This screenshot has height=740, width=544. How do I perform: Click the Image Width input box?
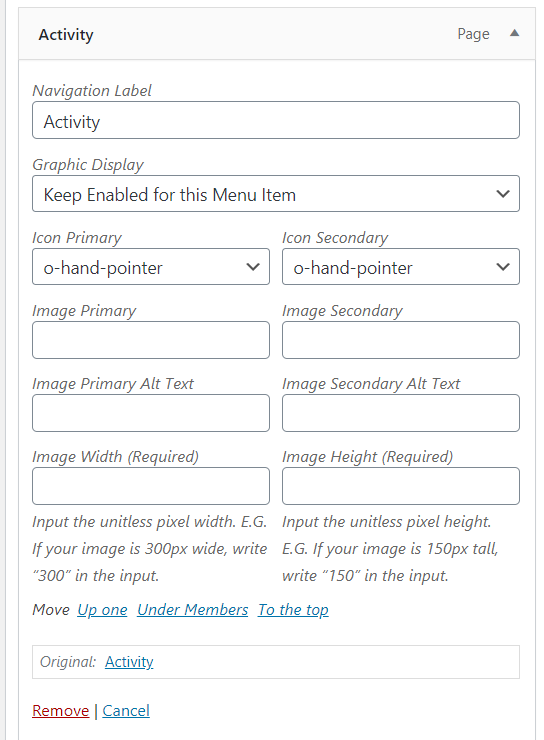pyautogui.click(x=151, y=486)
